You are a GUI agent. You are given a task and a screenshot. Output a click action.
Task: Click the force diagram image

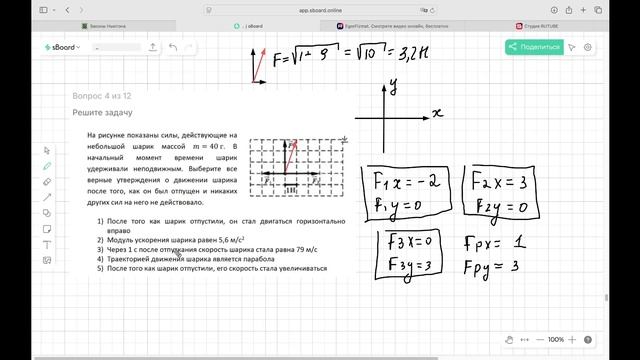(x=296, y=168)
